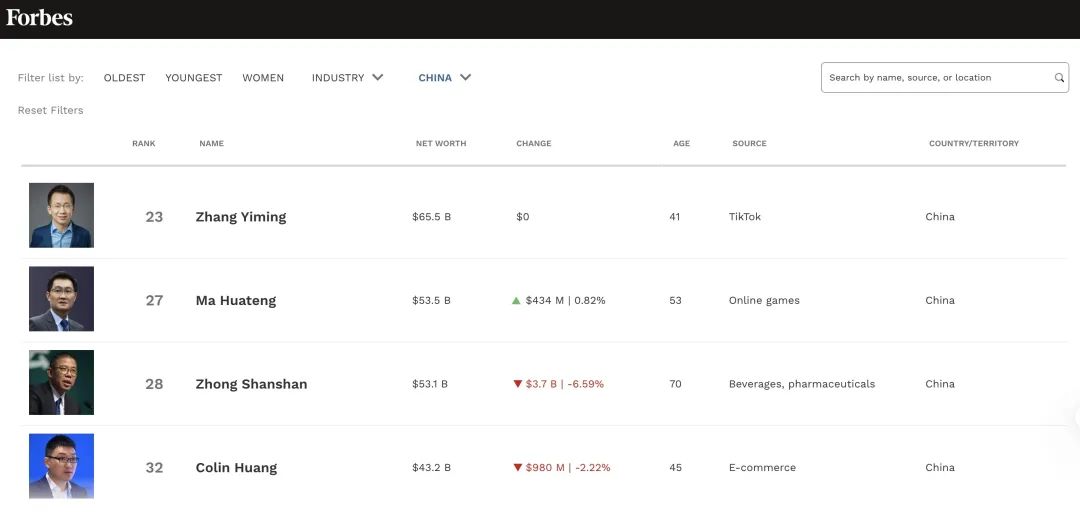Viewport: 1080px width, 526px height.
Task: Click the Reset Filters link
Action: click(50, 110)
